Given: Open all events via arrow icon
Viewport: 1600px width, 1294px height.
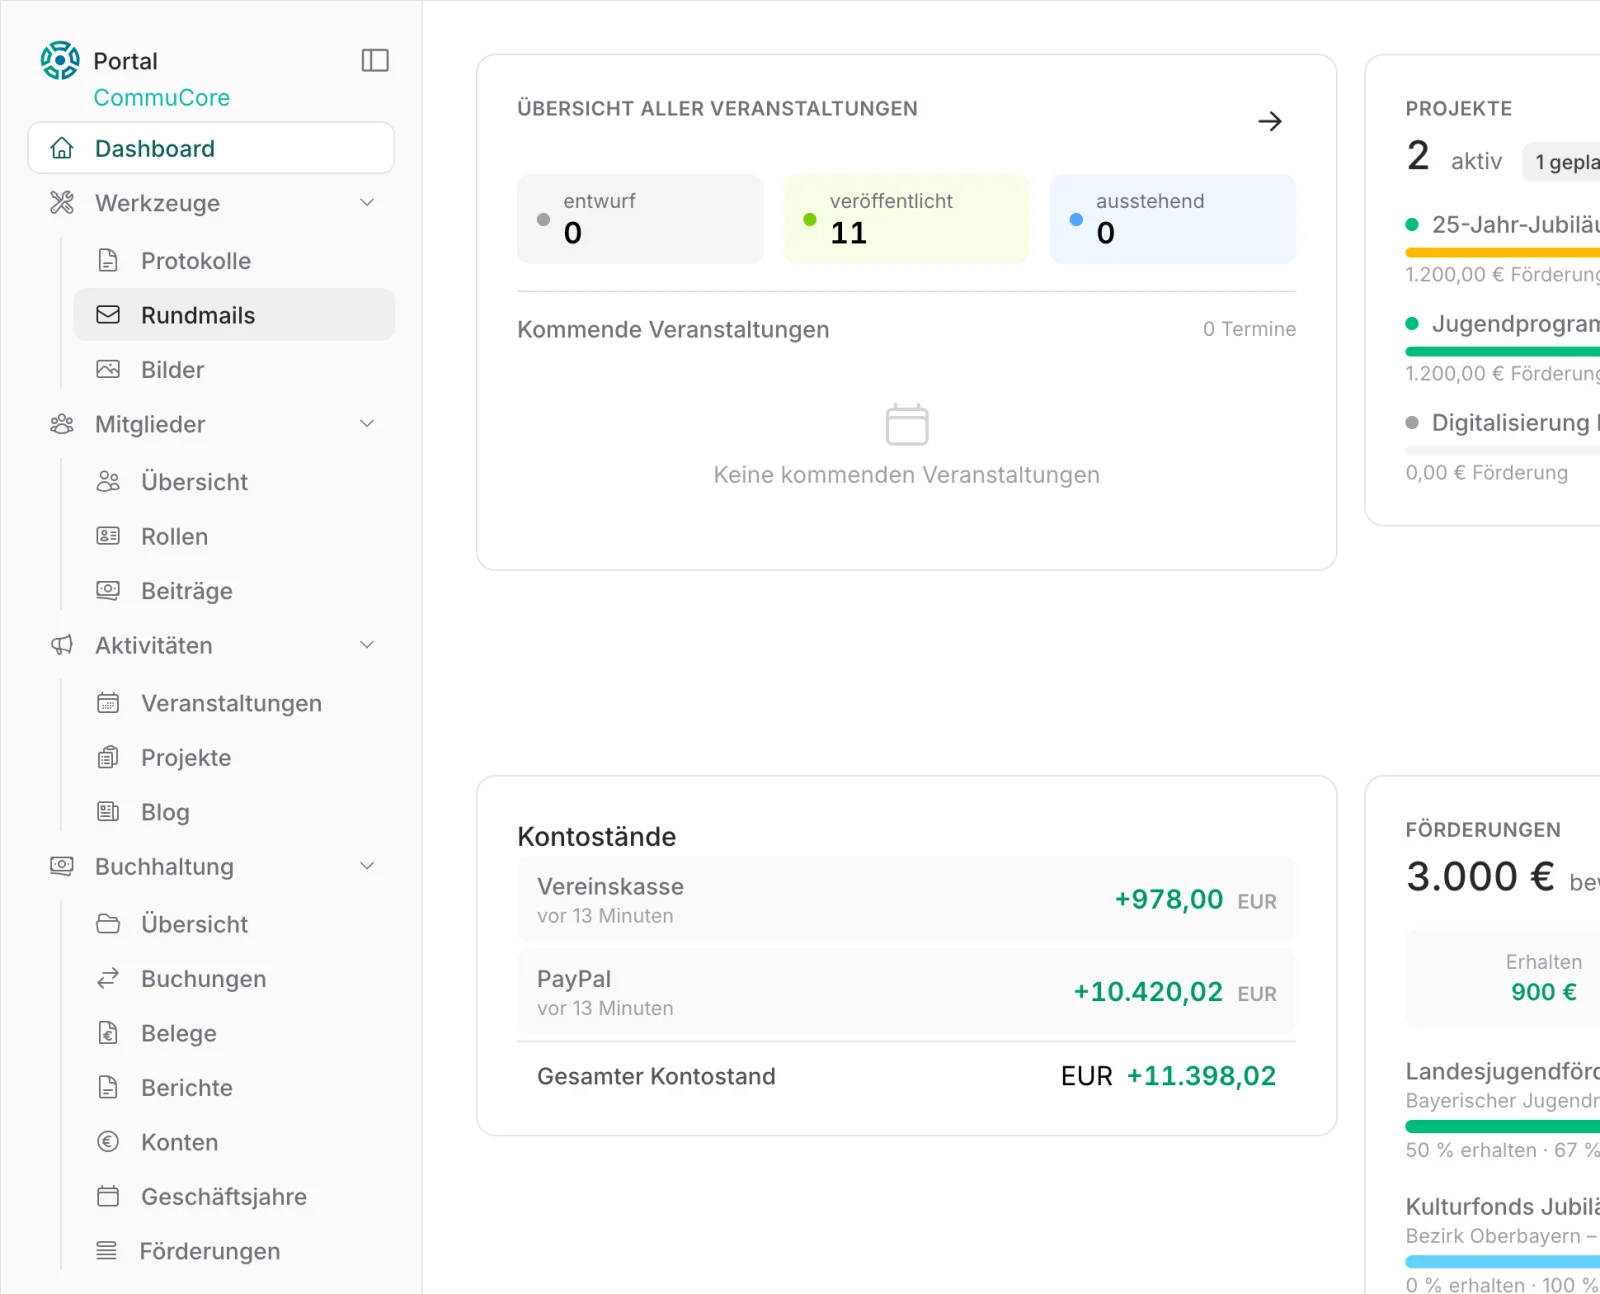Looking at the screenshot, I should coord(1270,121).
